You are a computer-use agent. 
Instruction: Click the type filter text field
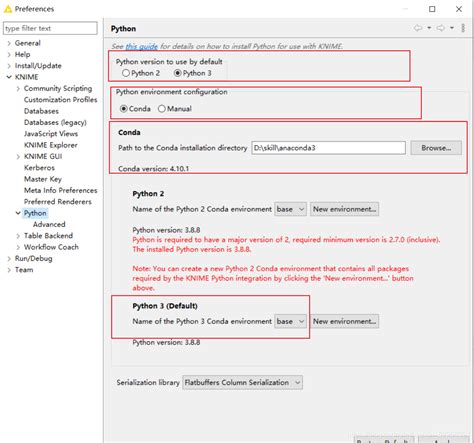pos(50,28)
